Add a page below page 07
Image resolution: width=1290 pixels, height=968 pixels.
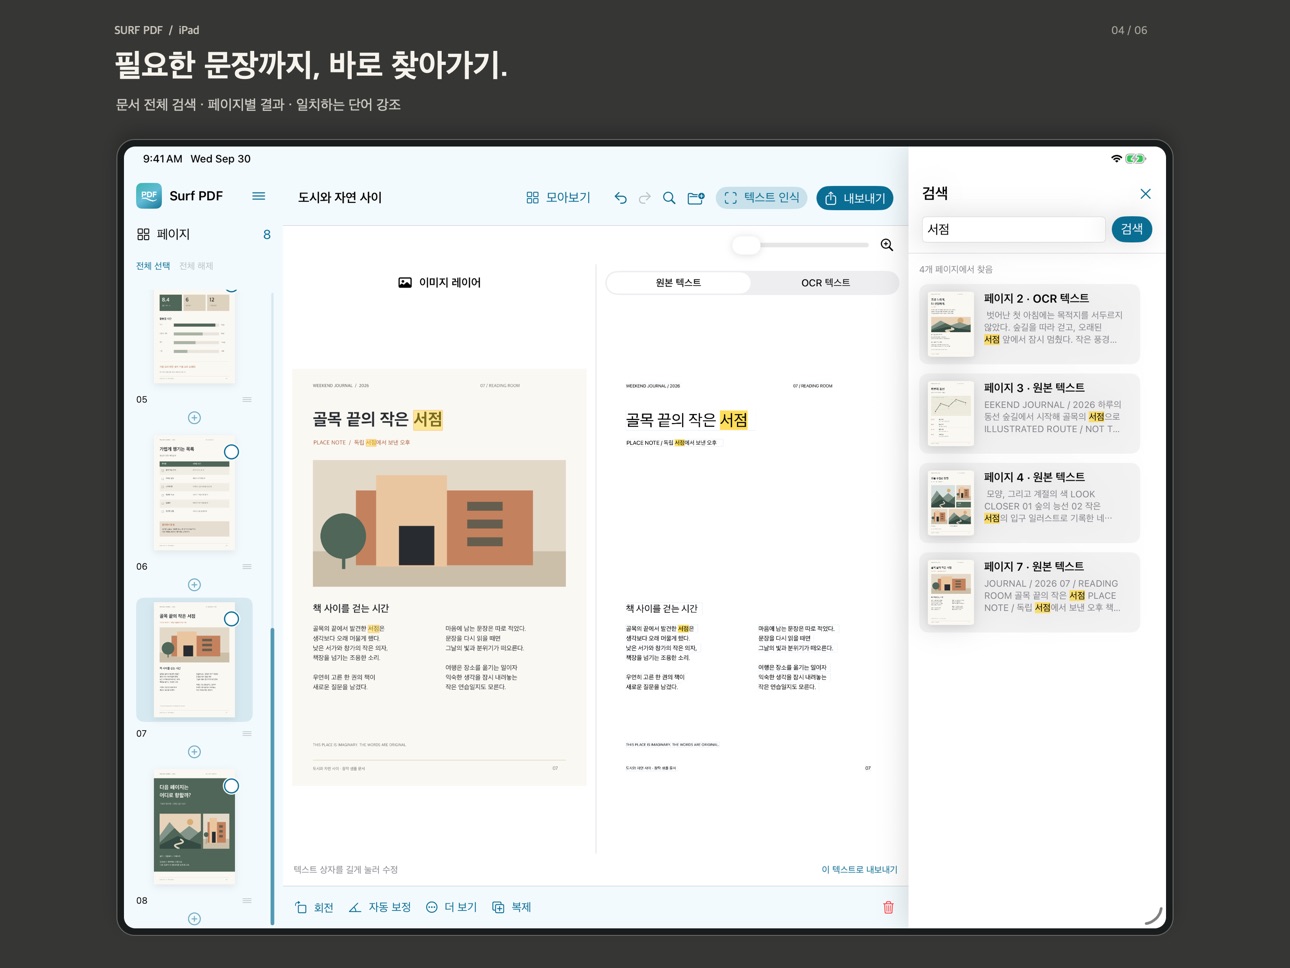click(194, 752)
